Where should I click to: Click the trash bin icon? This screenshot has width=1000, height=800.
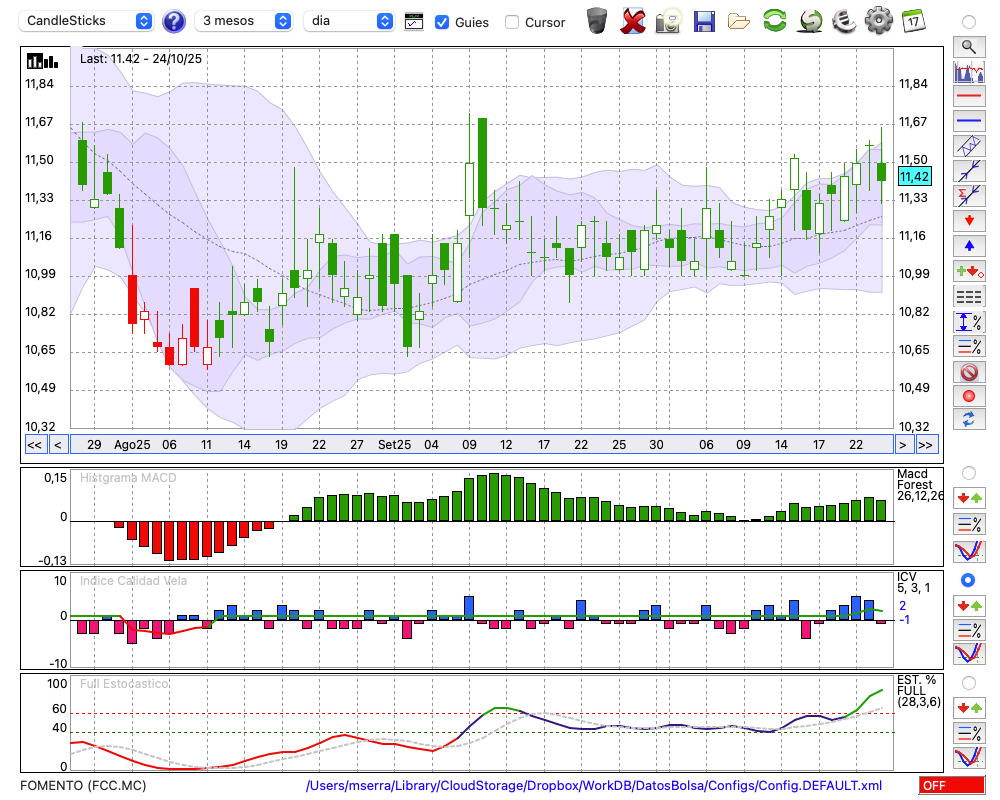(x=597, y=20)
